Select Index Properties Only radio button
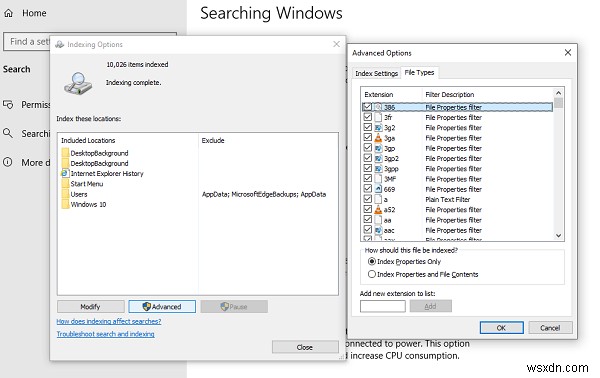The width and height of the screenshot is (600, 378). coord(371,262)
